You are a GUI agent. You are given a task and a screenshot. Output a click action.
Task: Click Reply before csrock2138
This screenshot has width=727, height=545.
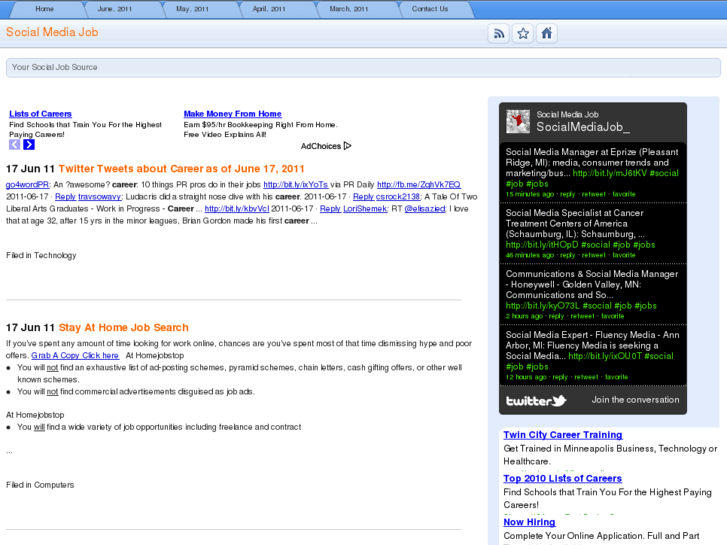[x=364, y=197]
